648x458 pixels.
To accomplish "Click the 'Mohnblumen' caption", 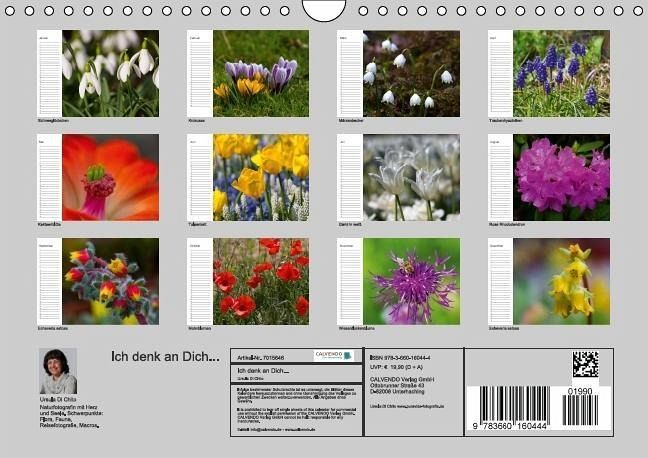I will point(200,328).
